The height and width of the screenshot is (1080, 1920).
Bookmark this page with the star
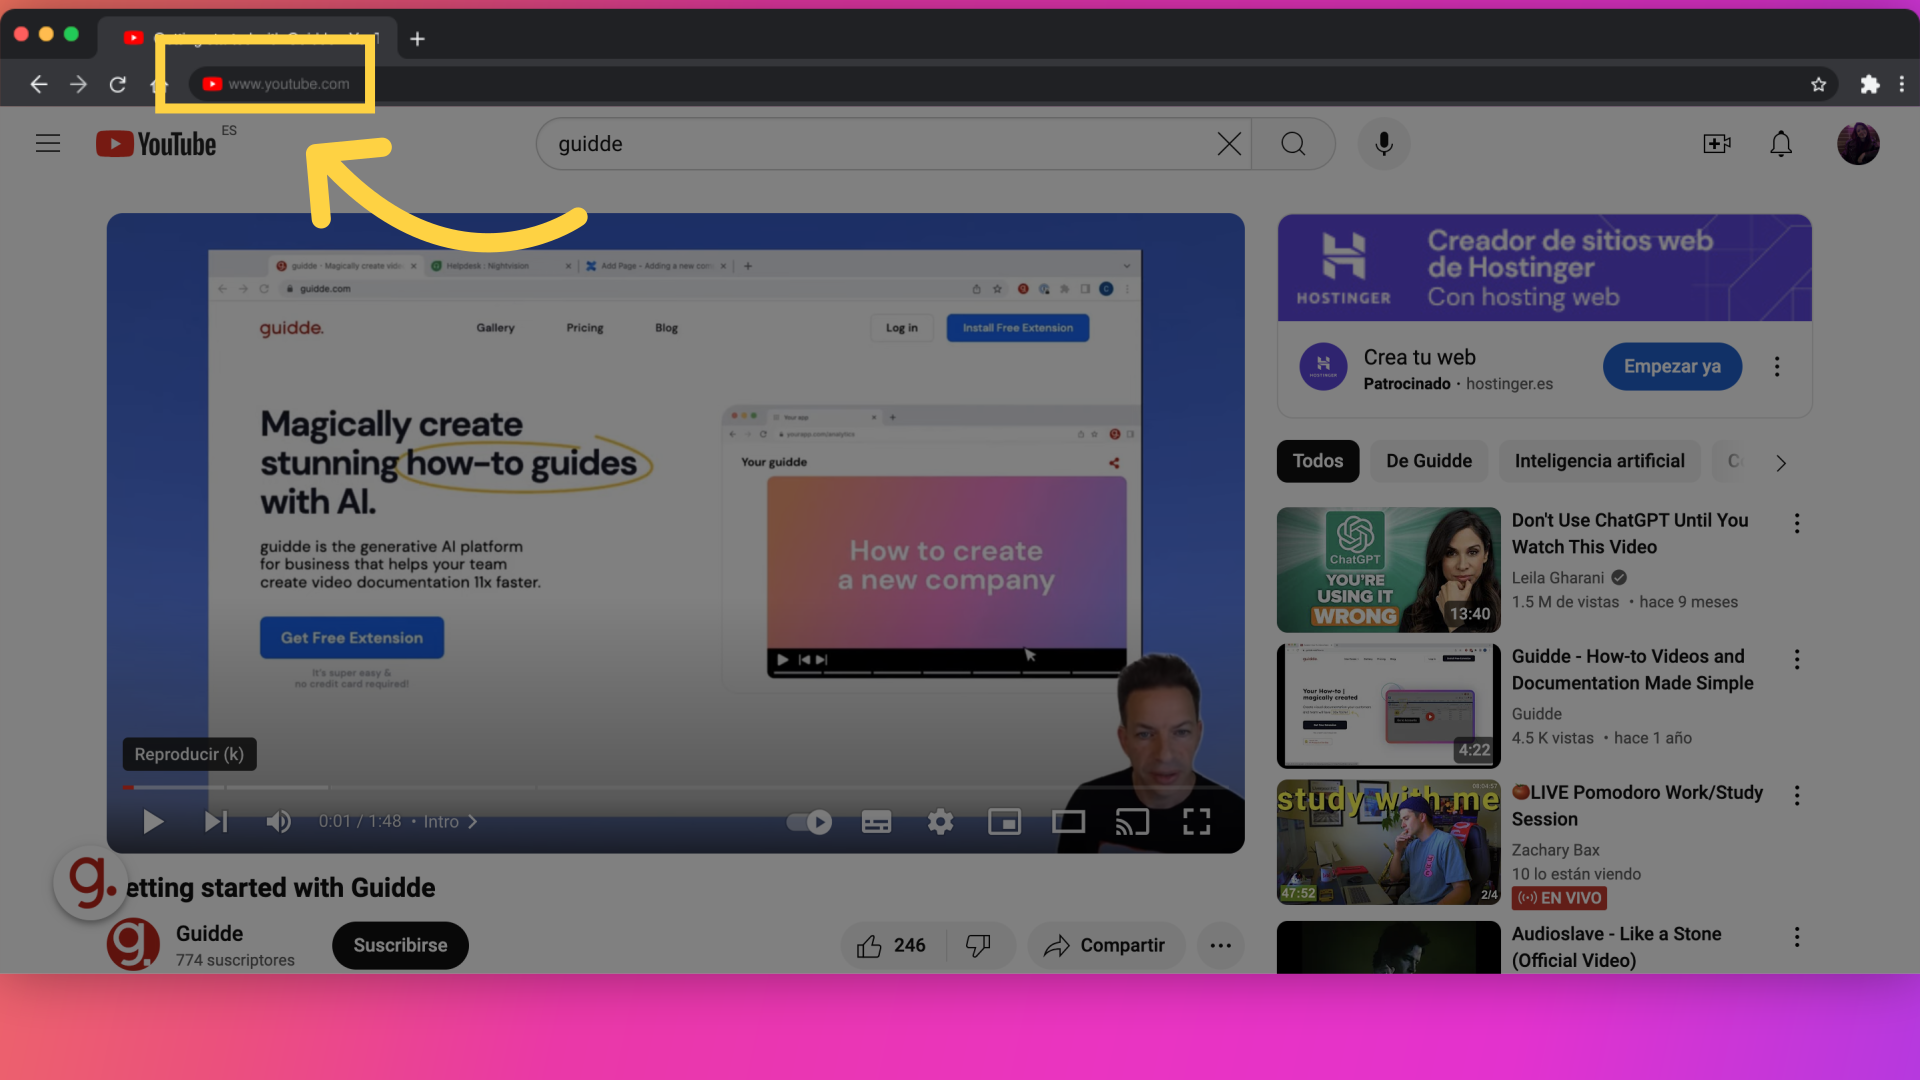point(1818,85)
